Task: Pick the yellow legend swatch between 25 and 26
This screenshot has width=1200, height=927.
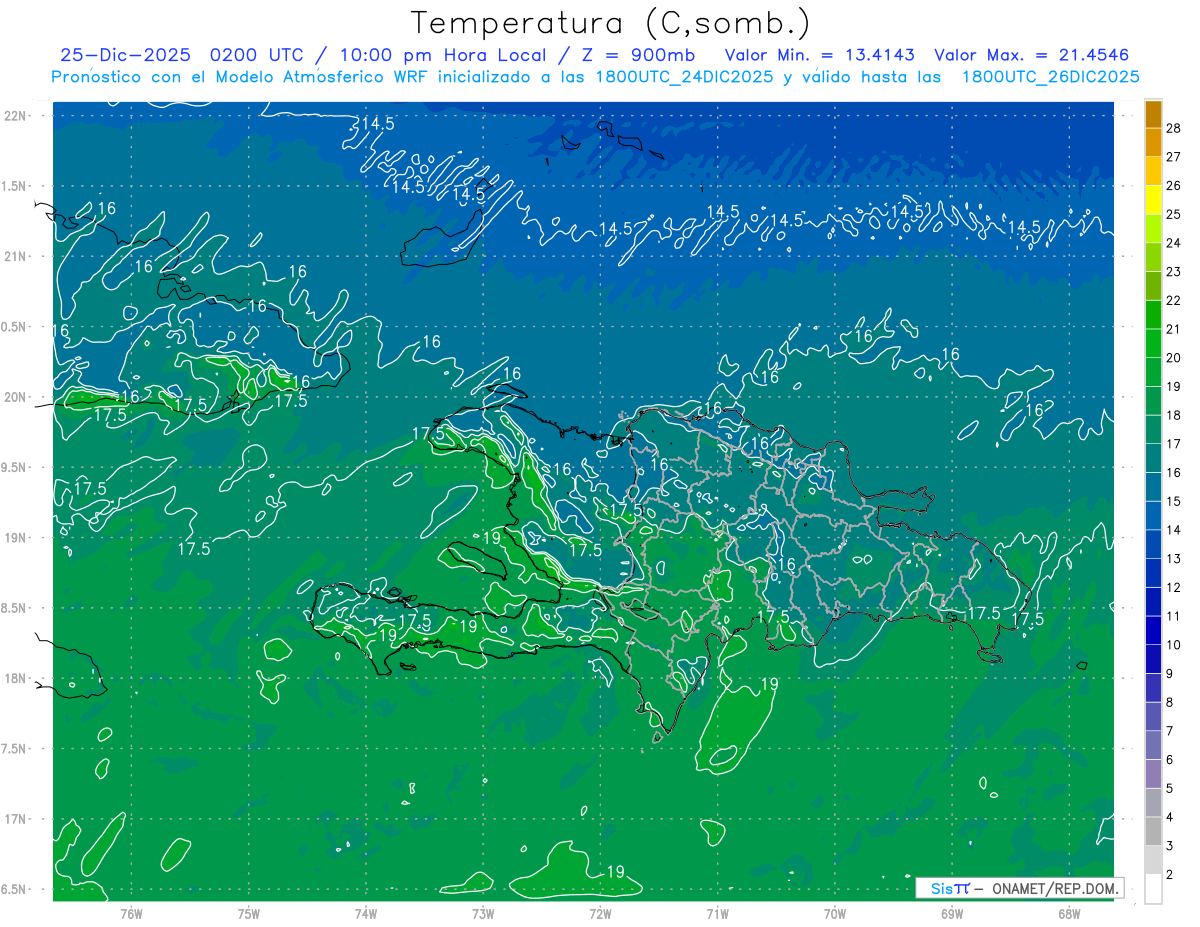Action: coord(1153,200)
